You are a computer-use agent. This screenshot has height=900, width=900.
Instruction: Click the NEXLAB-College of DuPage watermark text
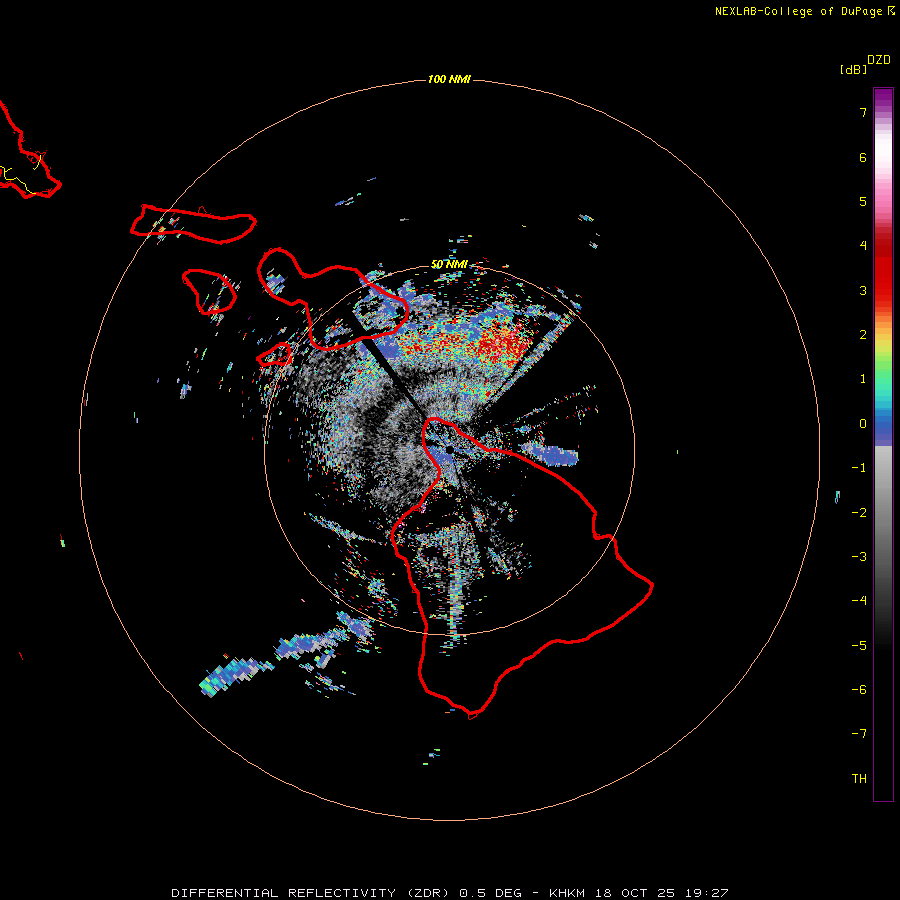tap(804, 11)
